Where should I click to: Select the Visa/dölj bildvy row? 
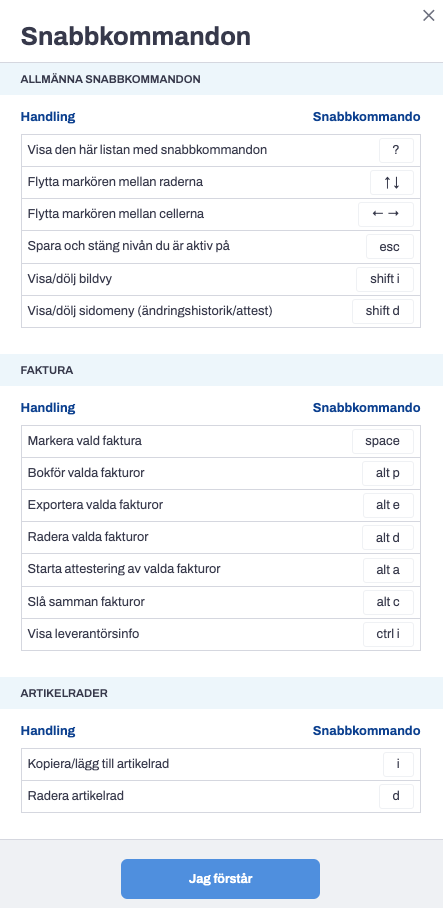pos(221,279)
